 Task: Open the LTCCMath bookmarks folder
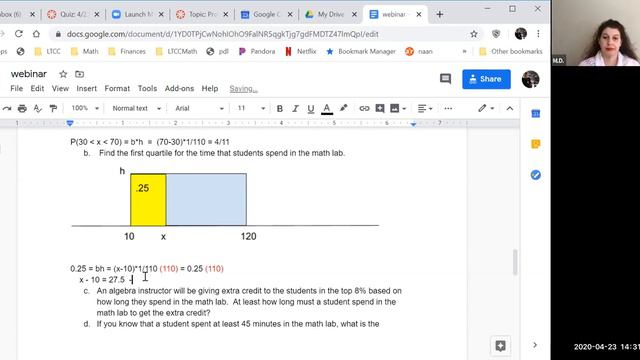(176, 51)
